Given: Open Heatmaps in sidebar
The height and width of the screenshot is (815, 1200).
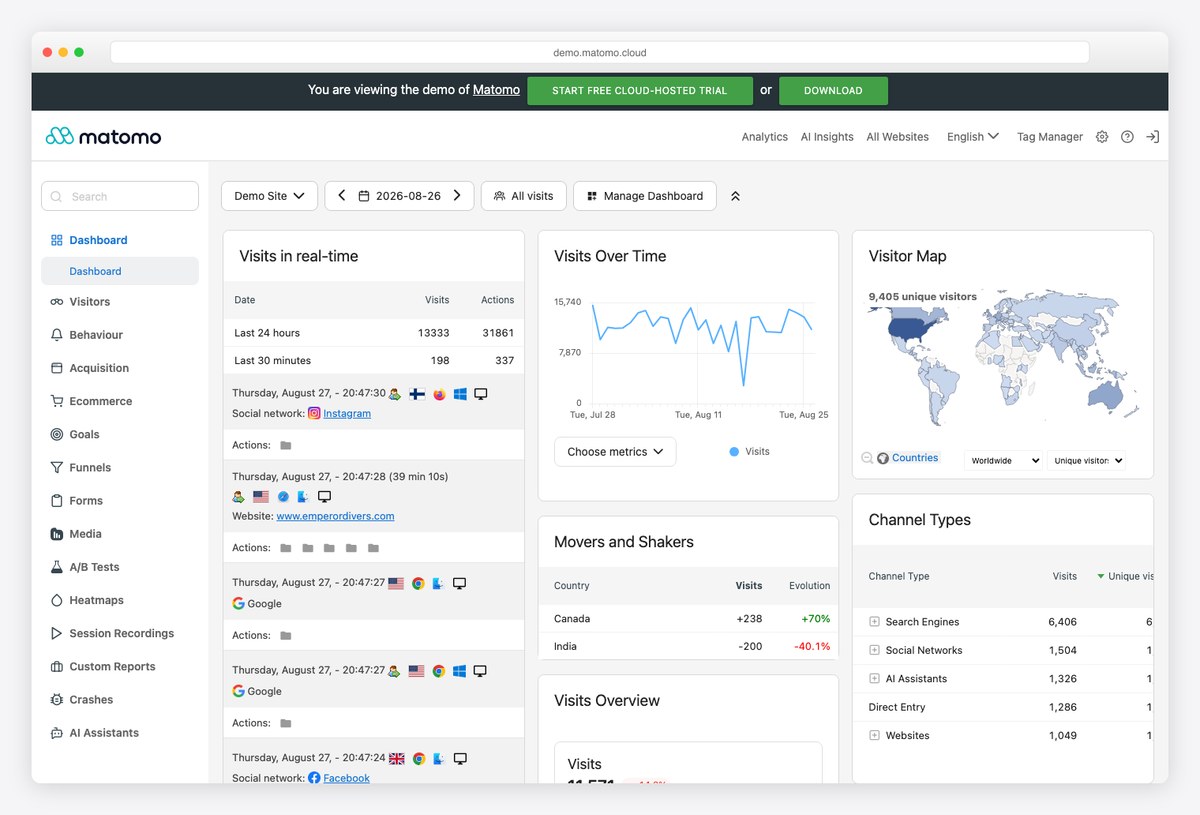Looking at the screenshot, I should pyautogui.click(x=120, y=600).
